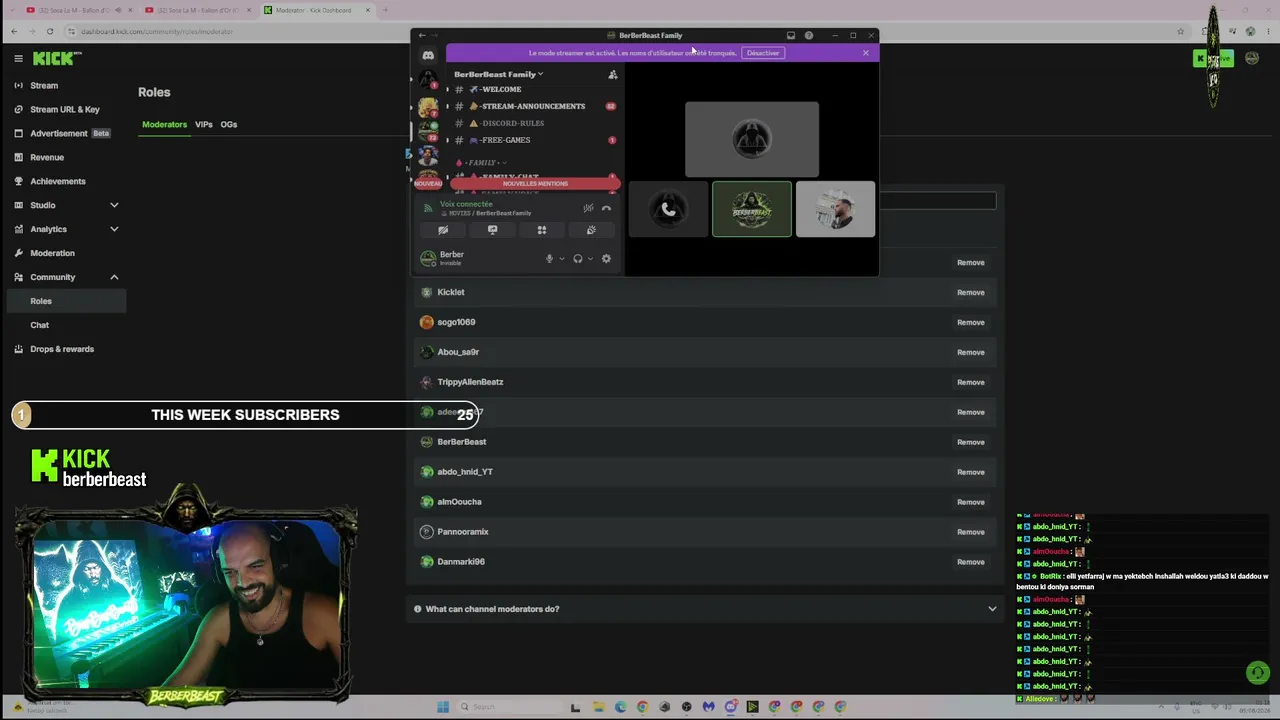Click Désactiver on streamer mode banner
Image resolution: width=1280 pixels, height=720 pixels.
click(763, 53)
